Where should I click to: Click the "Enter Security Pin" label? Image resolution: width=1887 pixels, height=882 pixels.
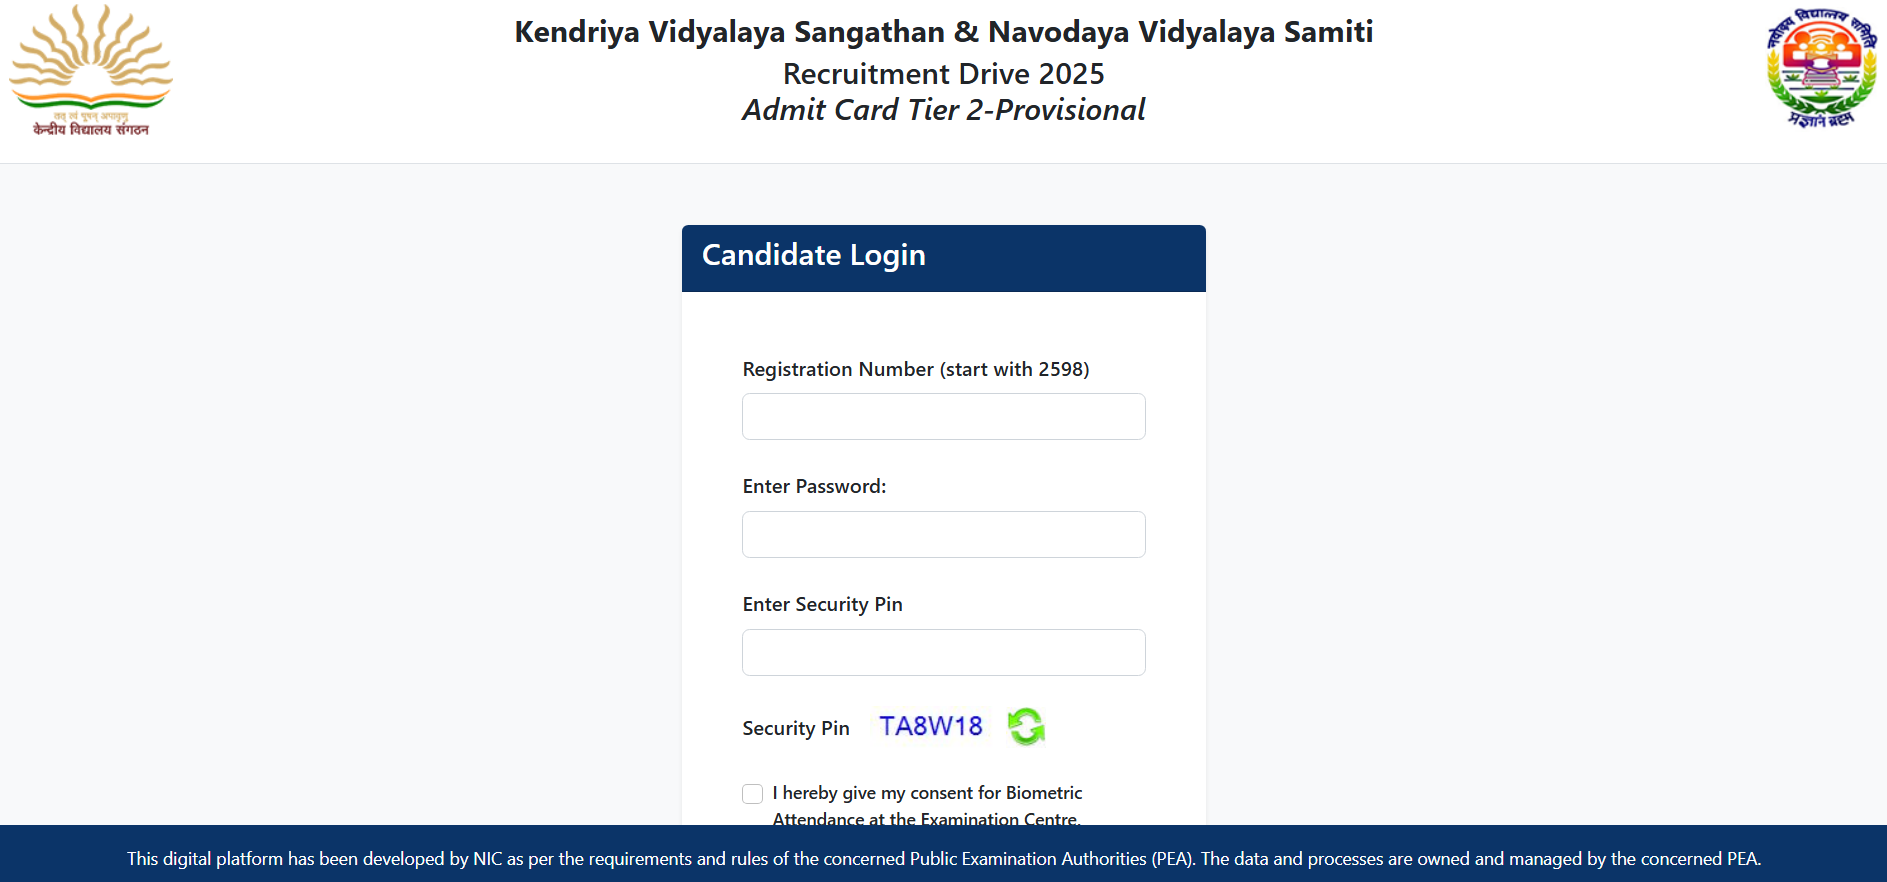click(x=822, y=604)
